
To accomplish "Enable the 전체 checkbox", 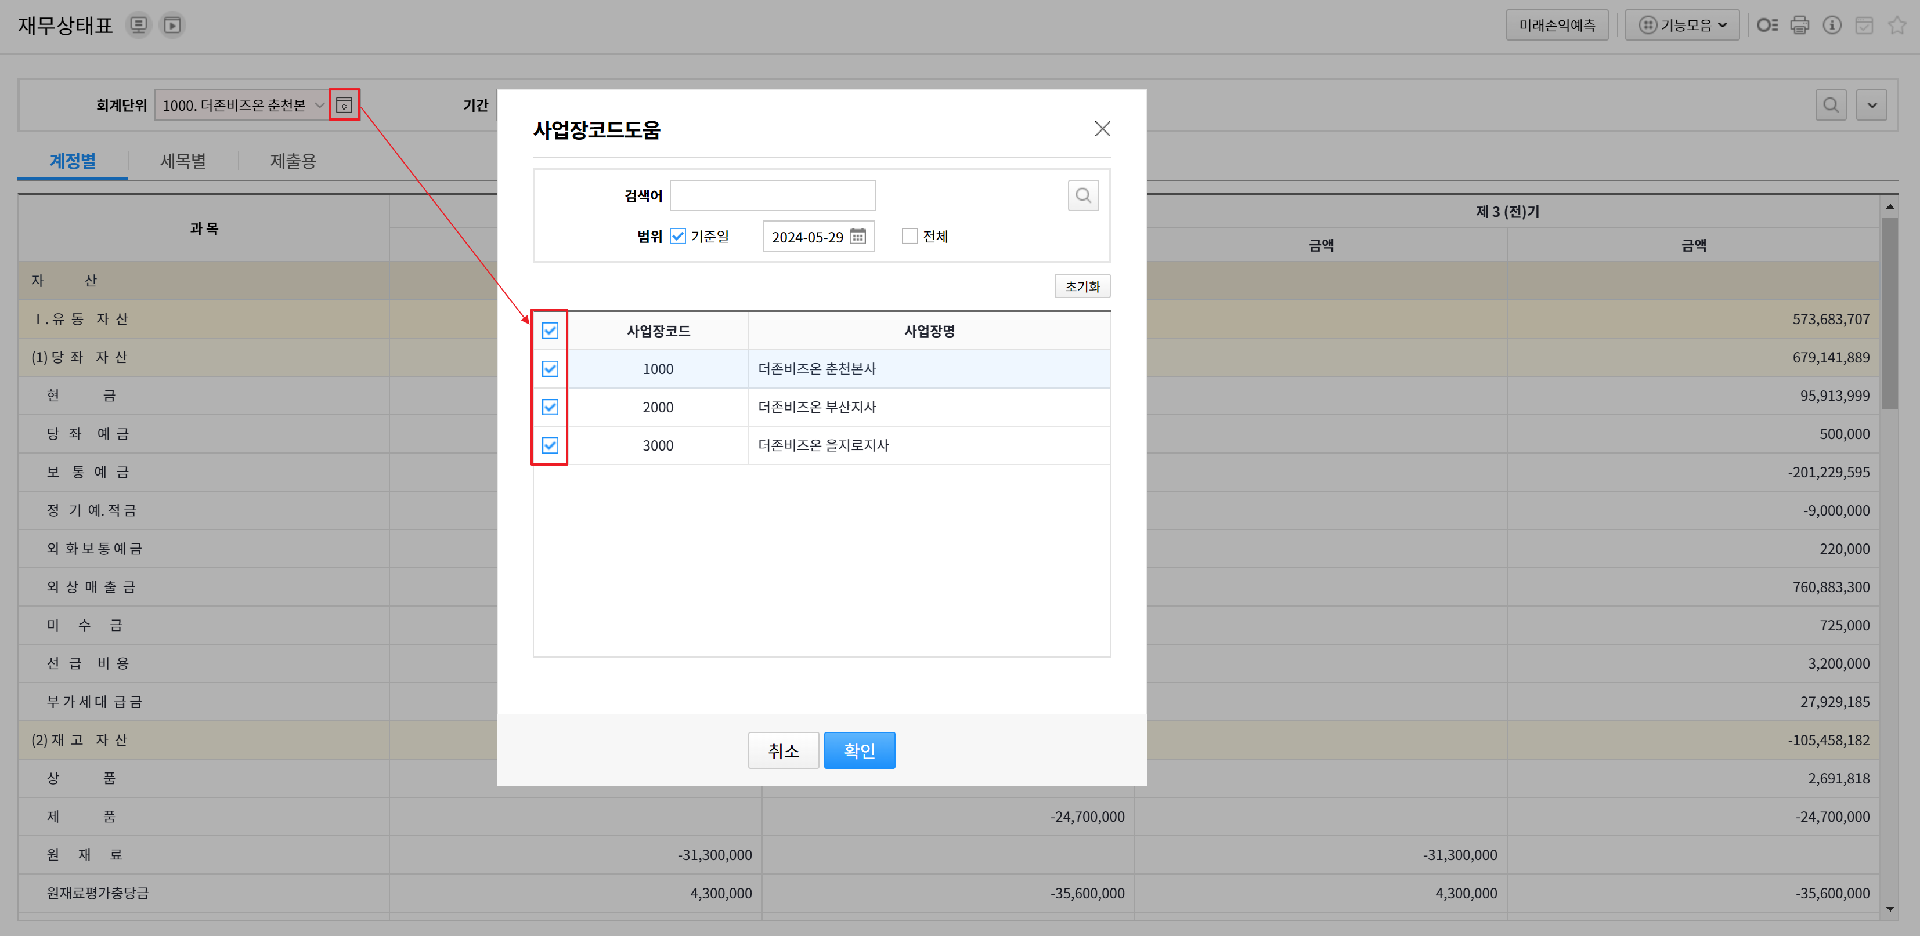I will point(910,236).
